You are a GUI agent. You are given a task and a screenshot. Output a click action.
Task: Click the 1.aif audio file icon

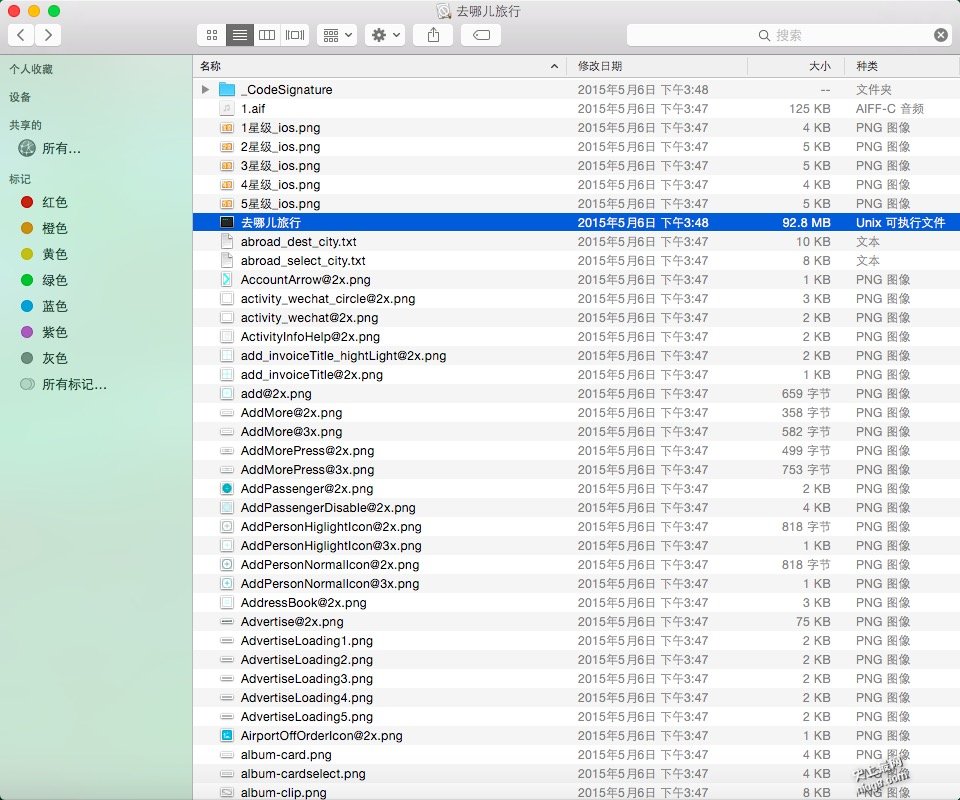(227, 108)
